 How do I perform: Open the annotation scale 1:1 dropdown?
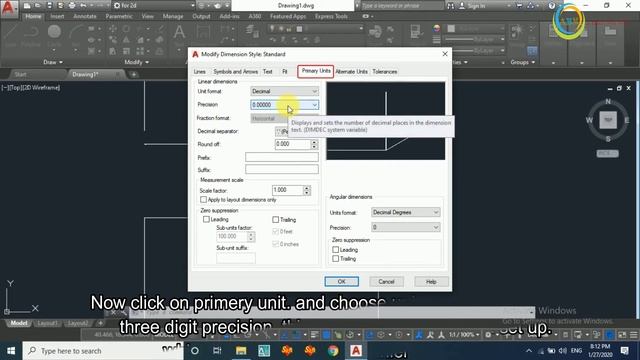click(464, 335)
